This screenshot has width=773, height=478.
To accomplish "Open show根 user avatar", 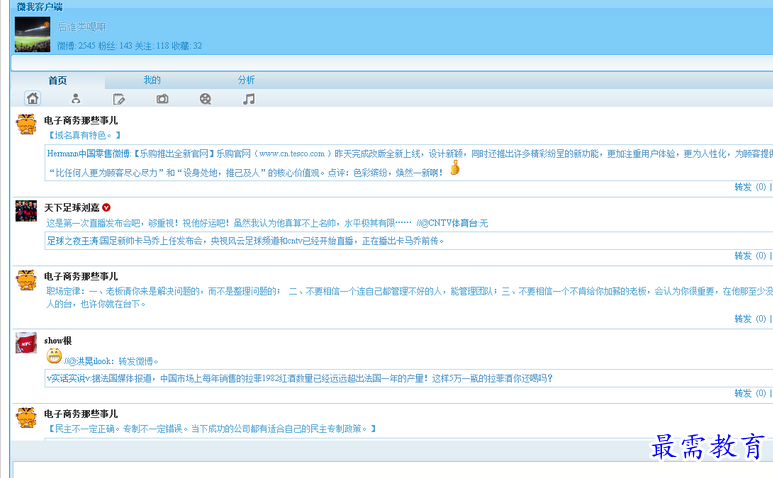I will (26, 342).
